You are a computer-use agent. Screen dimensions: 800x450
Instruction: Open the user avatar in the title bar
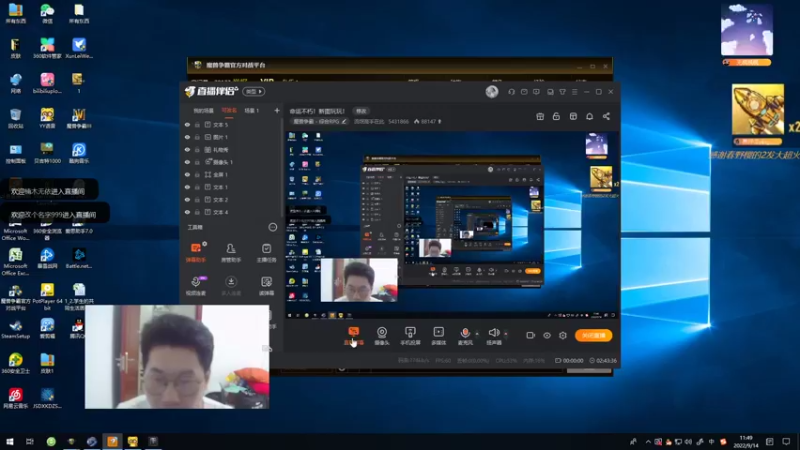tap(492, 91)
